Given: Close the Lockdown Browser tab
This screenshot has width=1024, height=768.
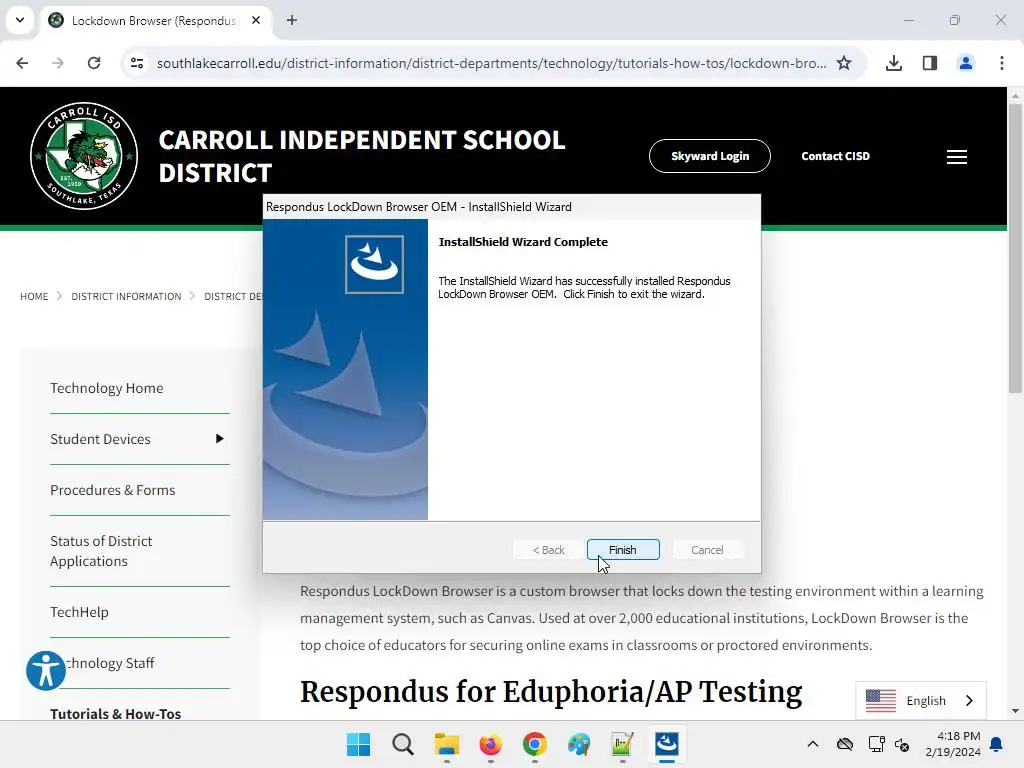Looking at the screenshot, I should (256, 20).
